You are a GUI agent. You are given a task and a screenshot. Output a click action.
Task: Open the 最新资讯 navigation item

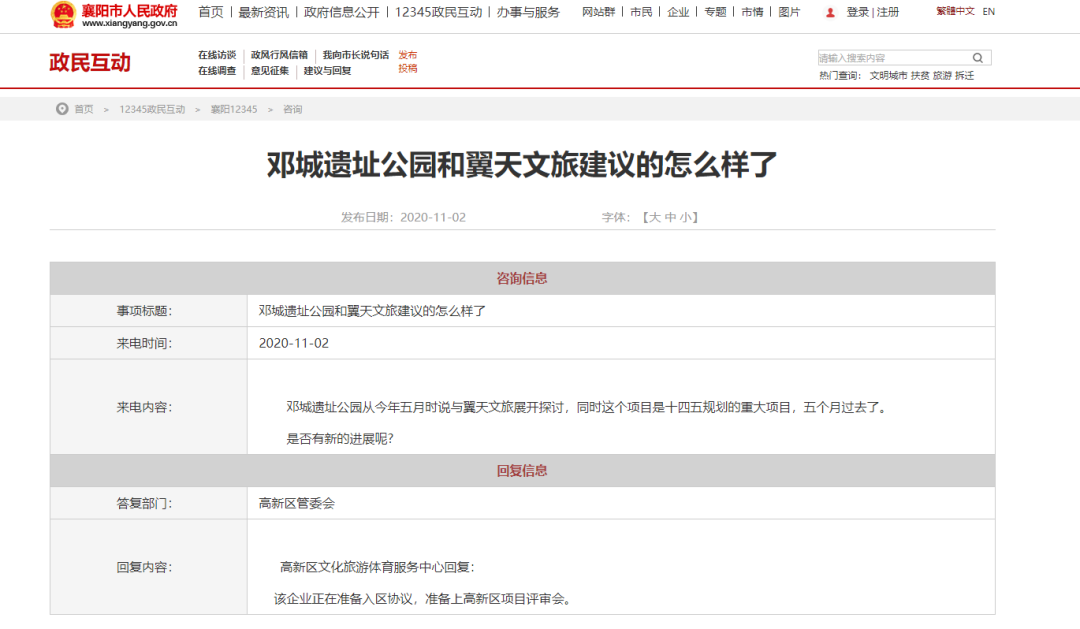tap(264, 12)
